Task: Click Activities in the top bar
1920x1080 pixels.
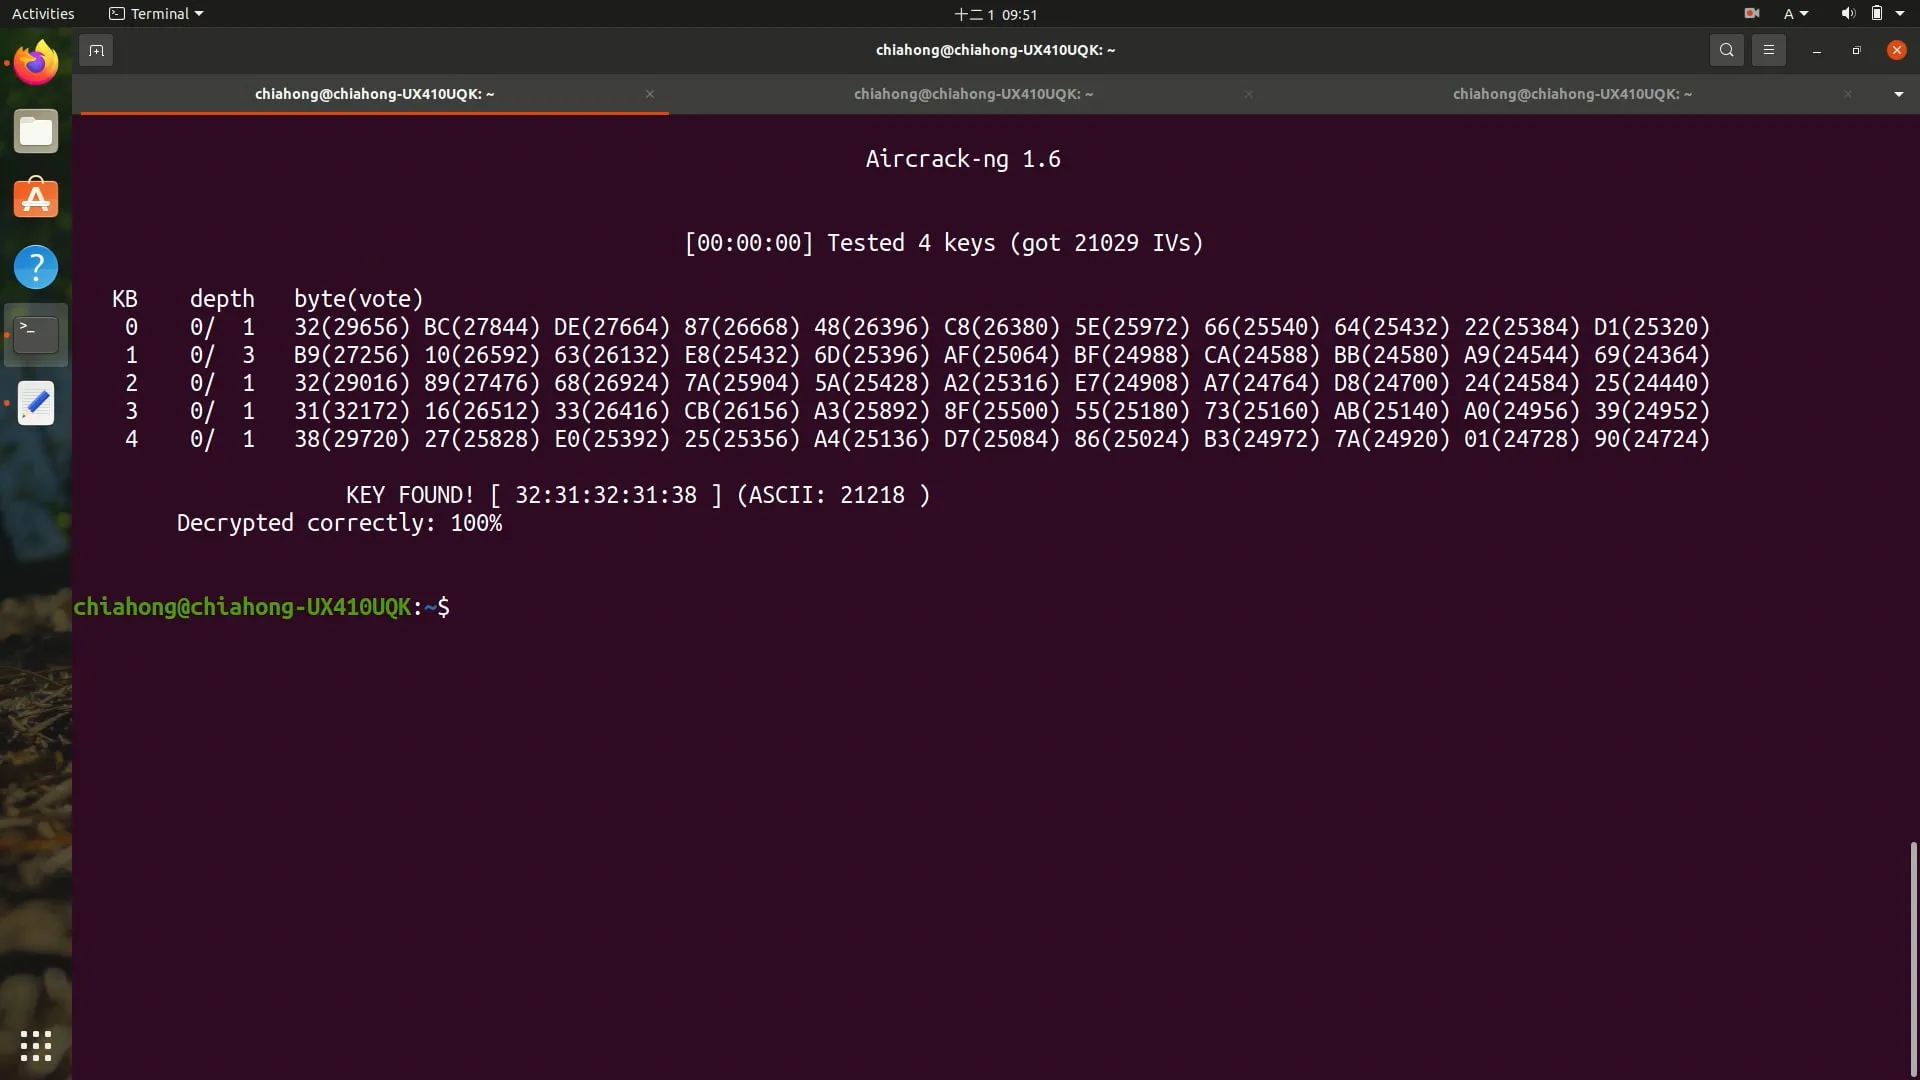Action: 43,13
